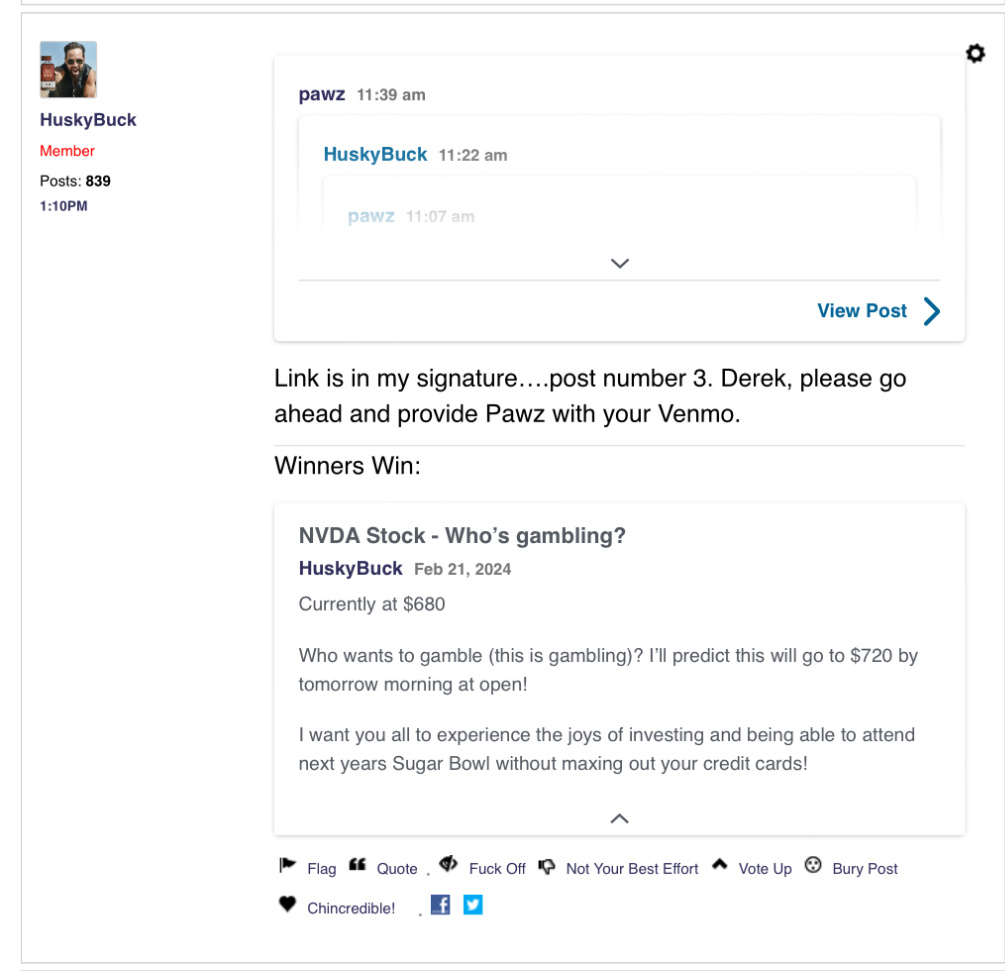The image size is (1005, 971).
Task: Click the Vote Up arrow icon
Action: click(719, 865)
